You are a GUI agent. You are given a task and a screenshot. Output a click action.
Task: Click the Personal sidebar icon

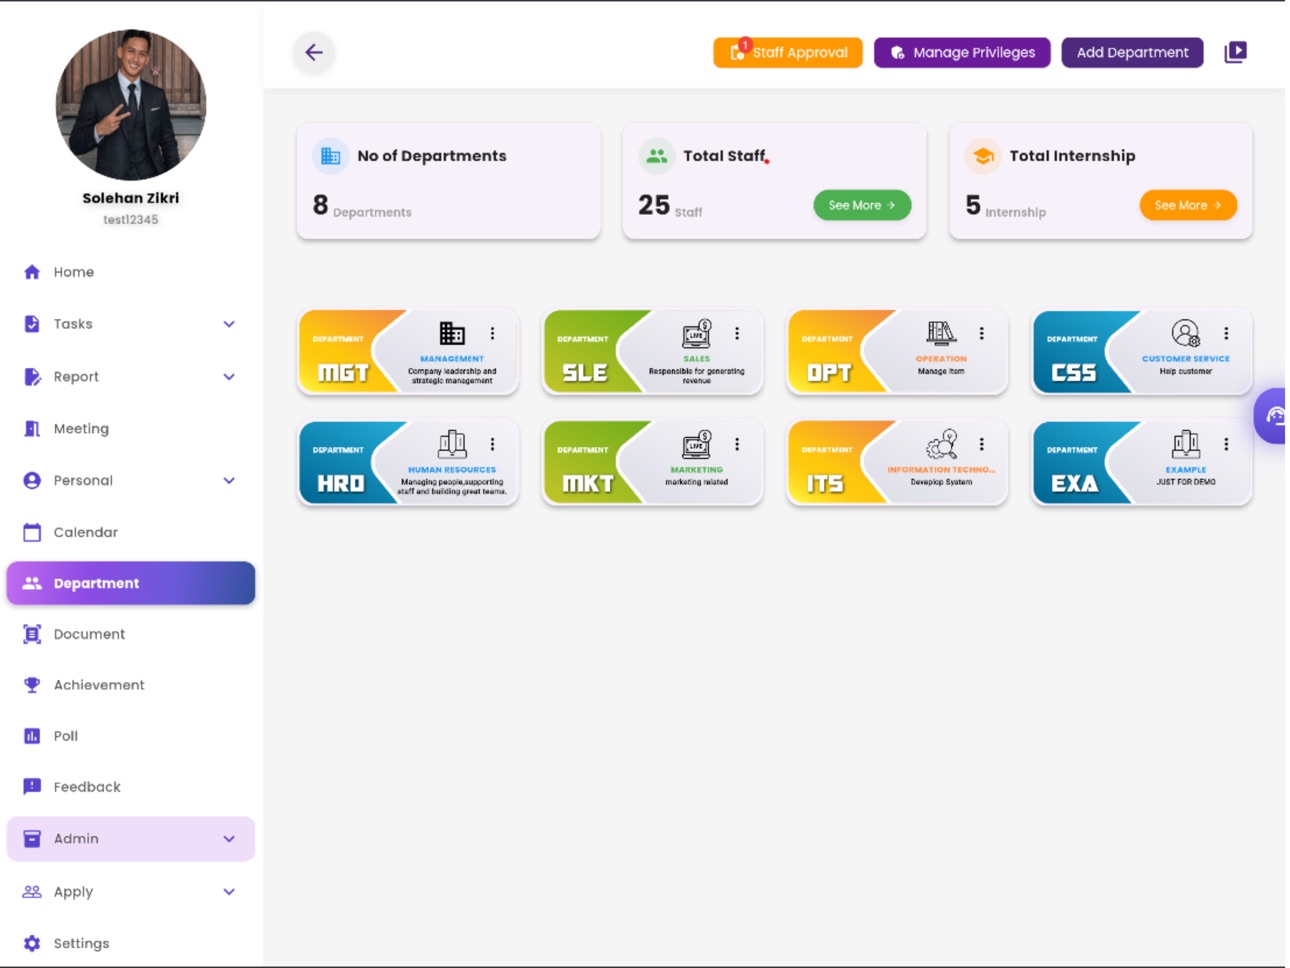point(32,481)
